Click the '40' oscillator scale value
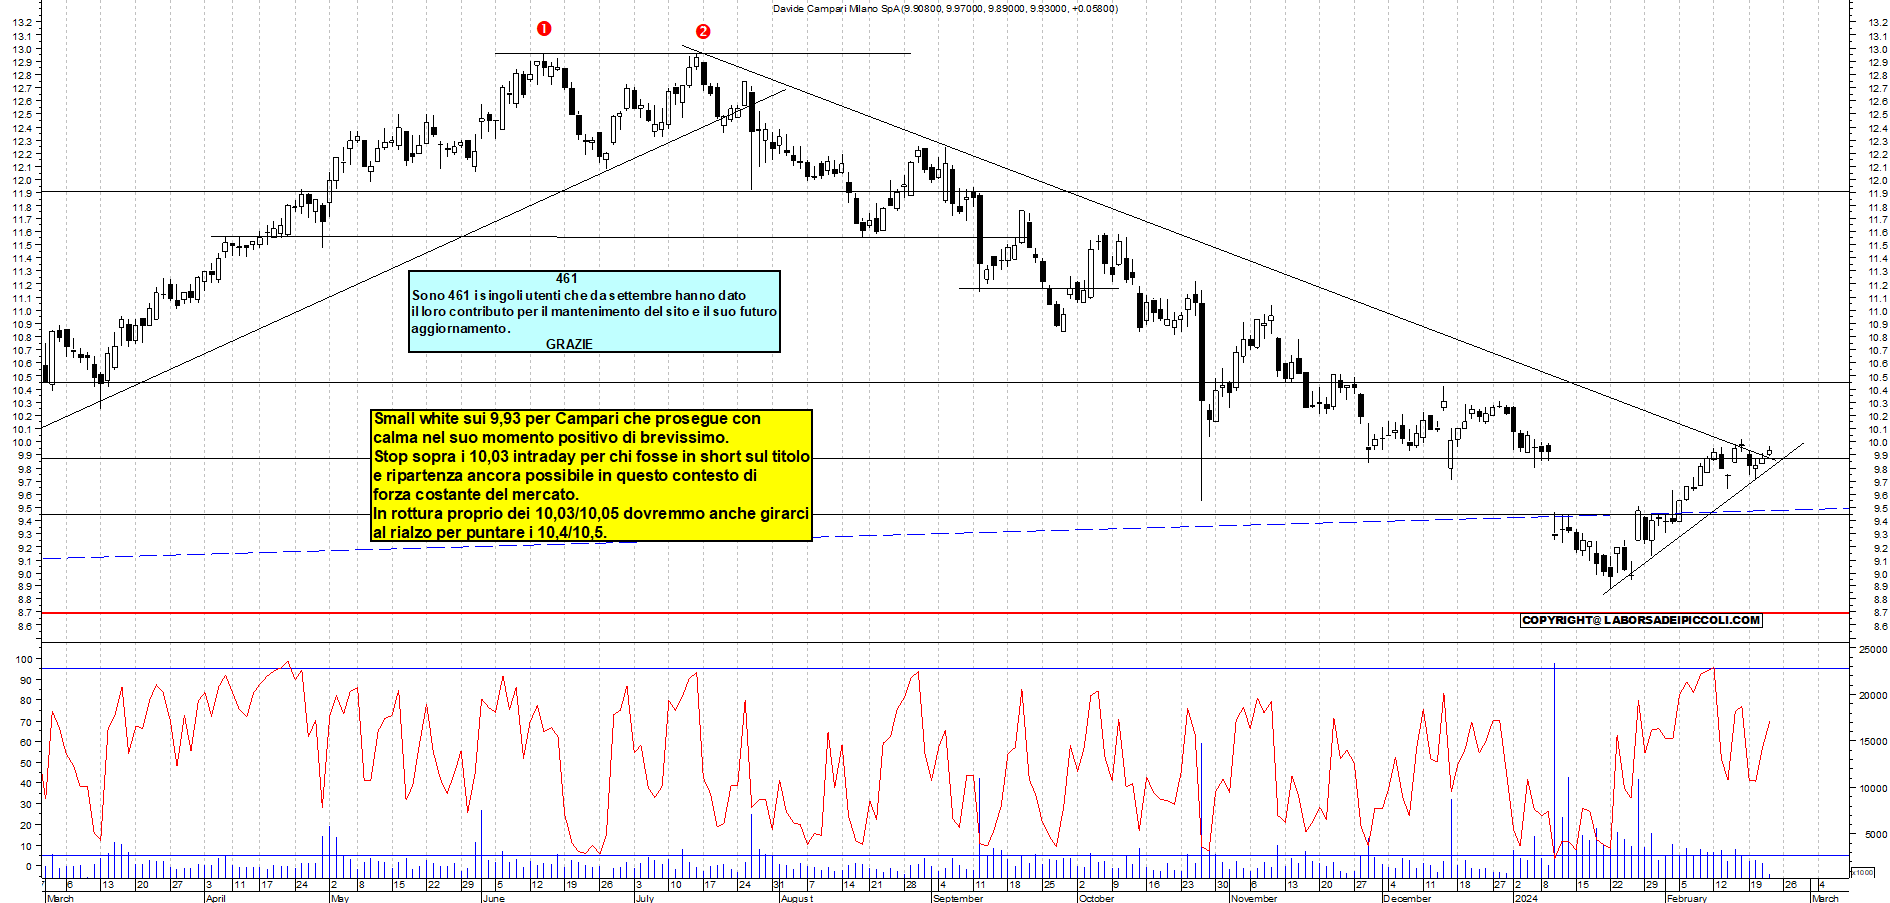This screenshot has width=1890, height=903. pos(27,784)
